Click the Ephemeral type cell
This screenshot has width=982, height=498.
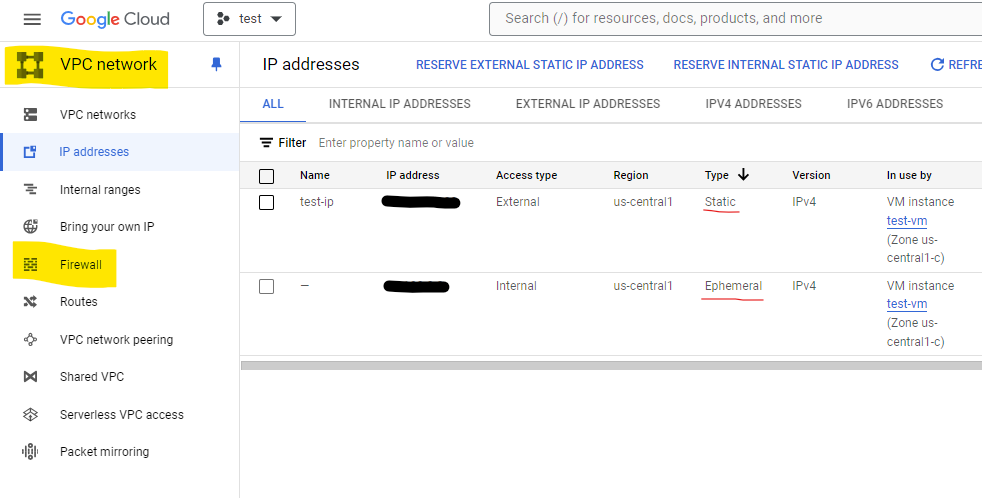coord(733,286)
